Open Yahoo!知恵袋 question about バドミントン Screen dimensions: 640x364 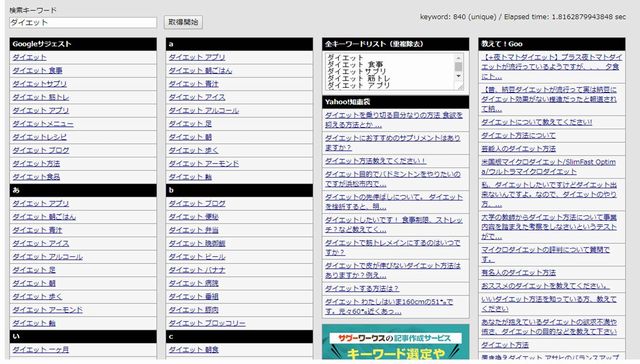[x=393, y=179]
